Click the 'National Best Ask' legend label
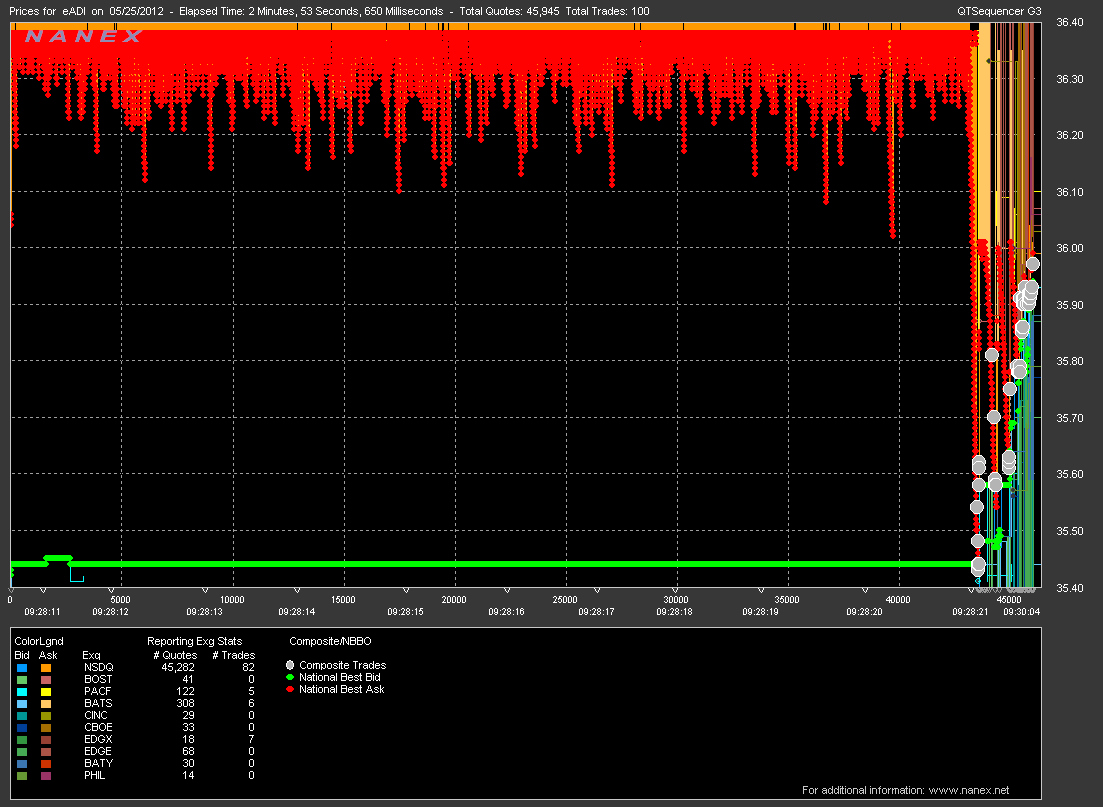The width and height of the screenshot is (1103, 807). 342,689
